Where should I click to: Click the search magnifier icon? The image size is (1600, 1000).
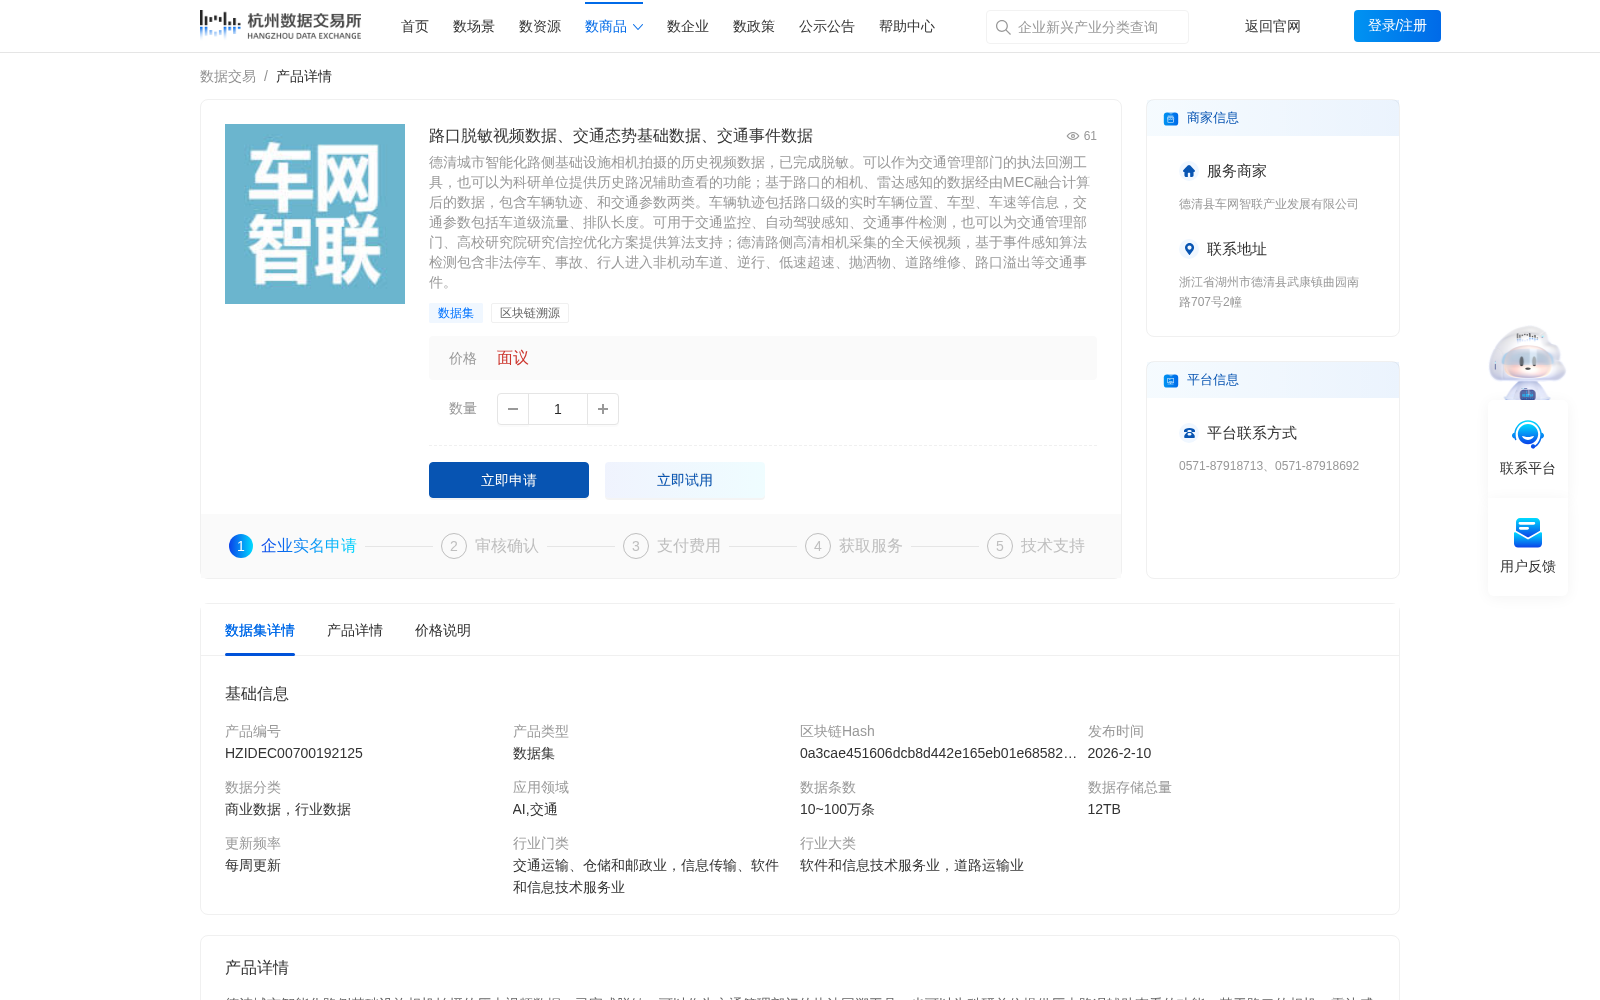click(1003, 27)
